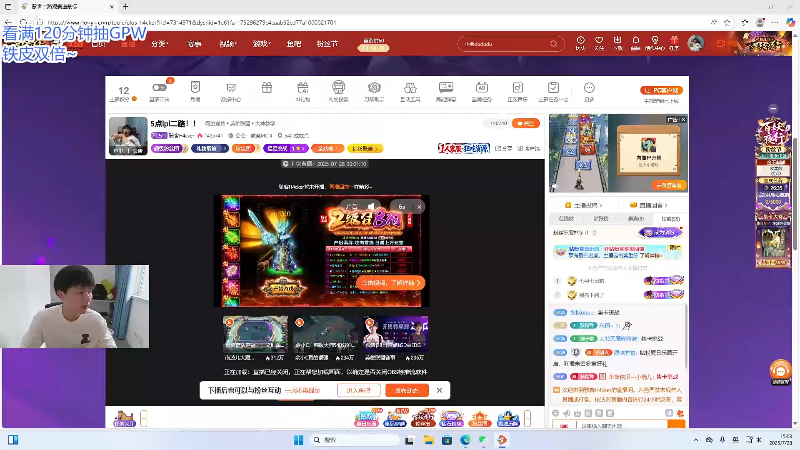Open the binoculars interactive tools icon
The image size is (800, 450).
click(x=410, y=88)
